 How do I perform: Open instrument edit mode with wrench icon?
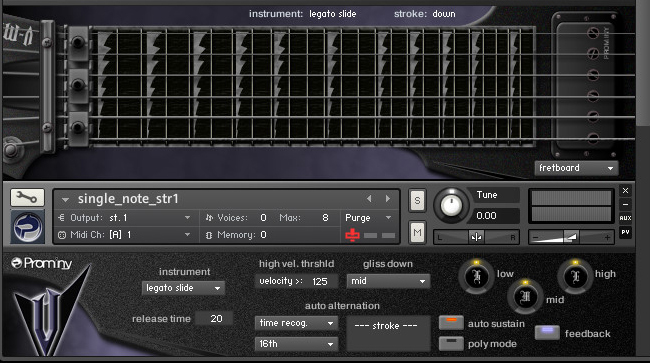(x=27, y=198)
